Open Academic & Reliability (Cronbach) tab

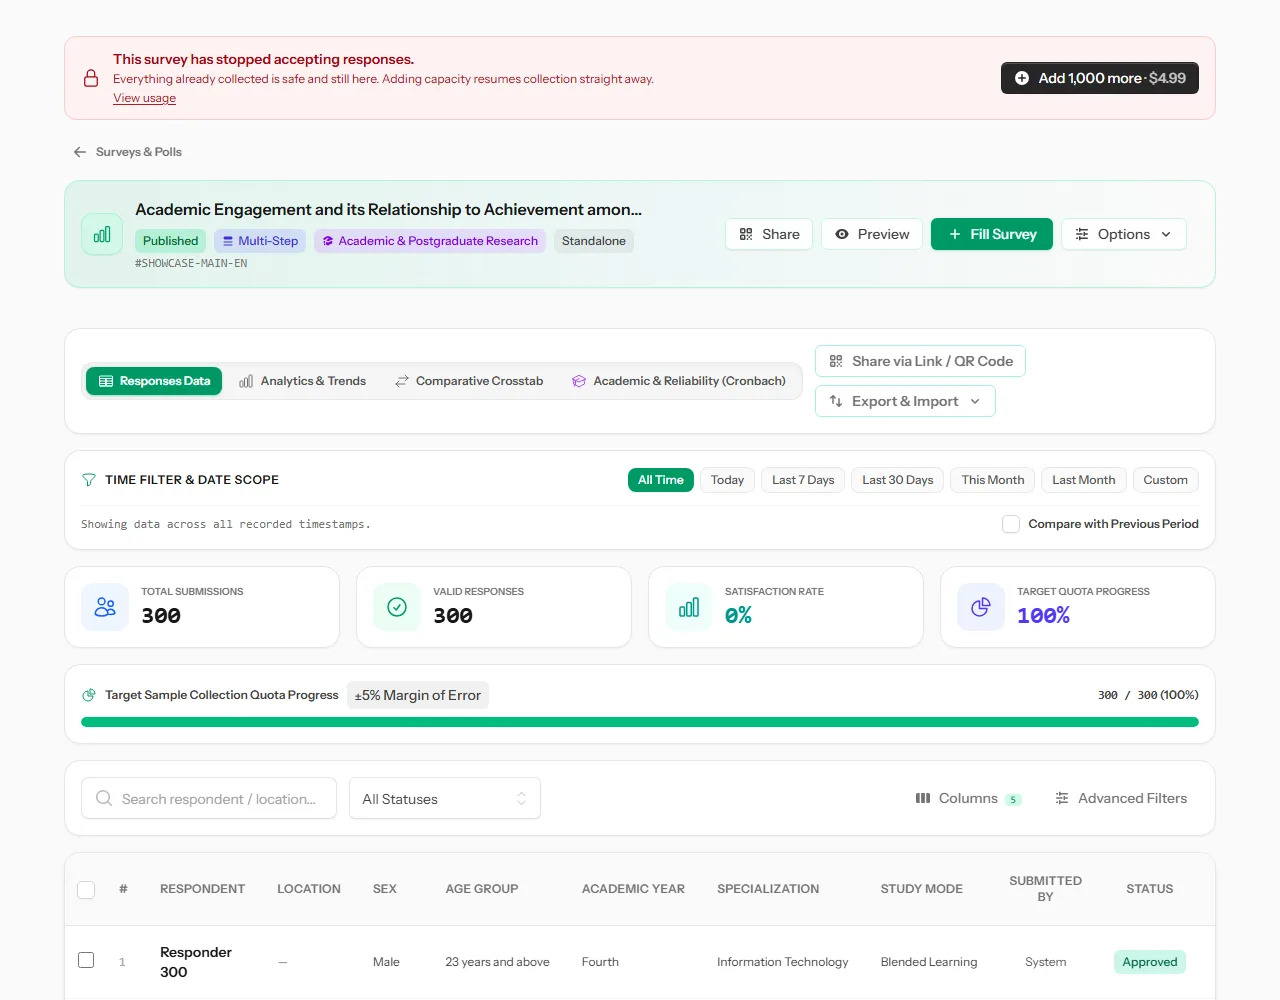(679, 381)
